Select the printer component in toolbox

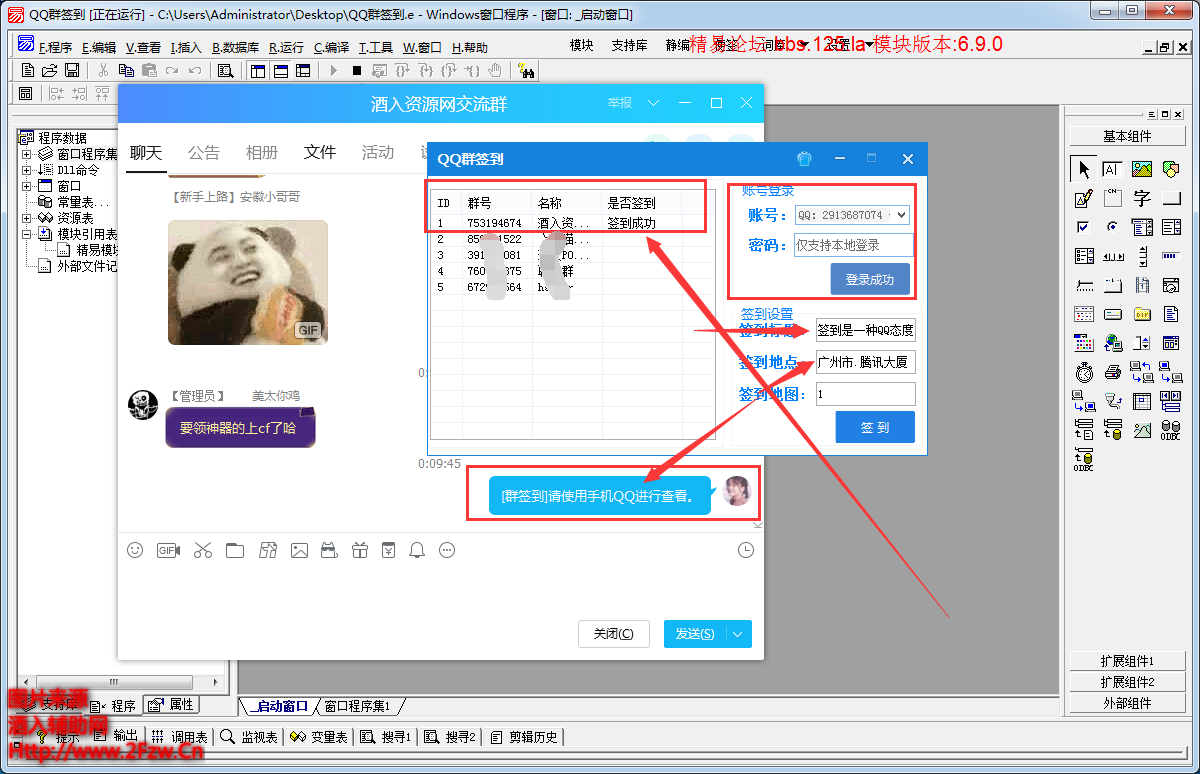click(x=1113, y=373)
